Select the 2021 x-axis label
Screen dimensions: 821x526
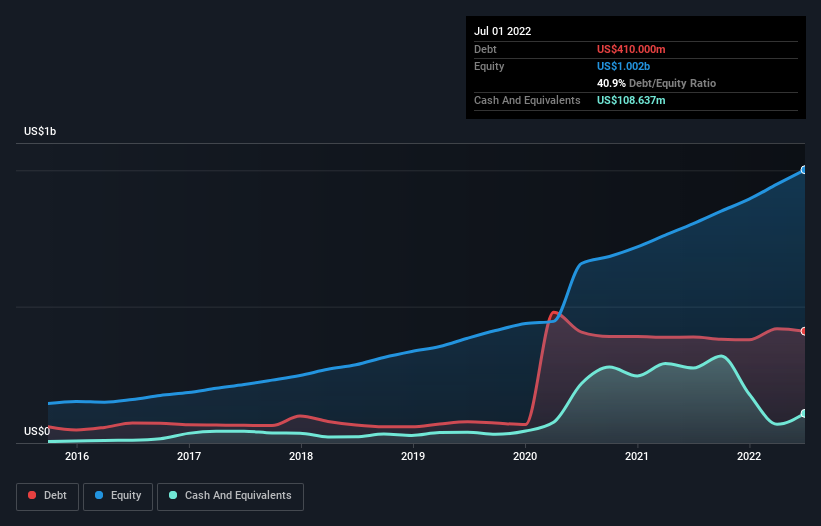[637, 456]
